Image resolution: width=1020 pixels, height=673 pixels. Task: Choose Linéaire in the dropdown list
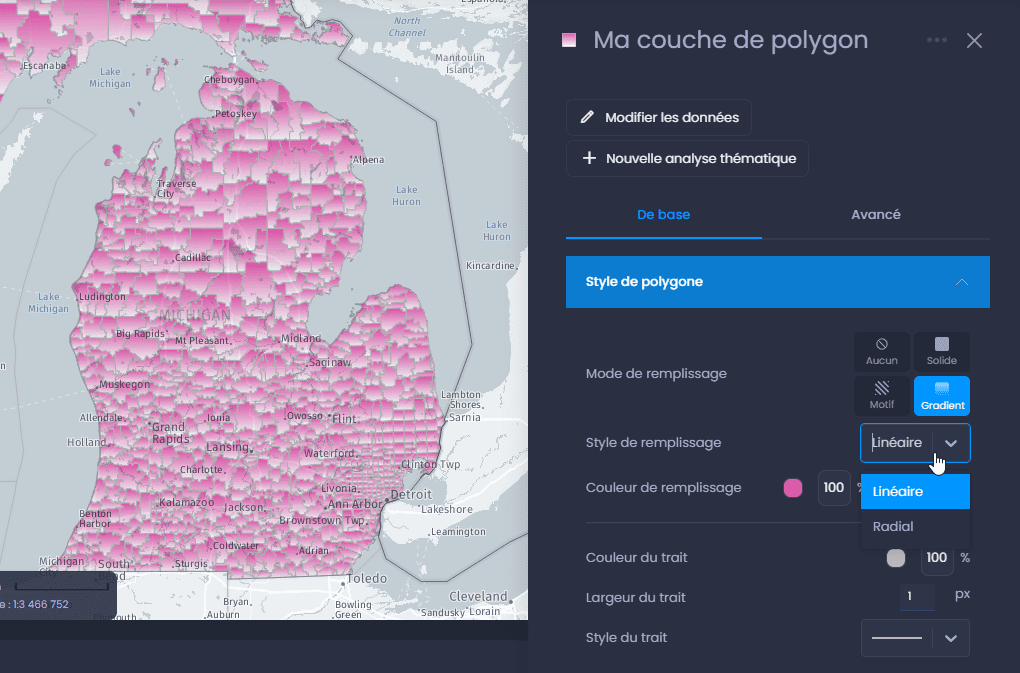tap(915, 492)
